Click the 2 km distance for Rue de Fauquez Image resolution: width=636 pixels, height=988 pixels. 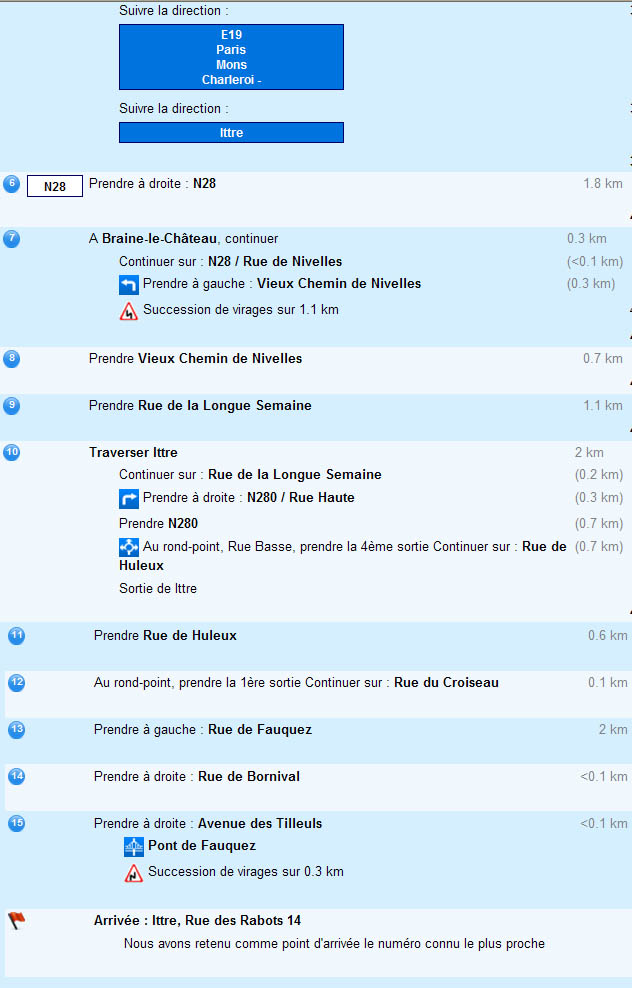613,730
